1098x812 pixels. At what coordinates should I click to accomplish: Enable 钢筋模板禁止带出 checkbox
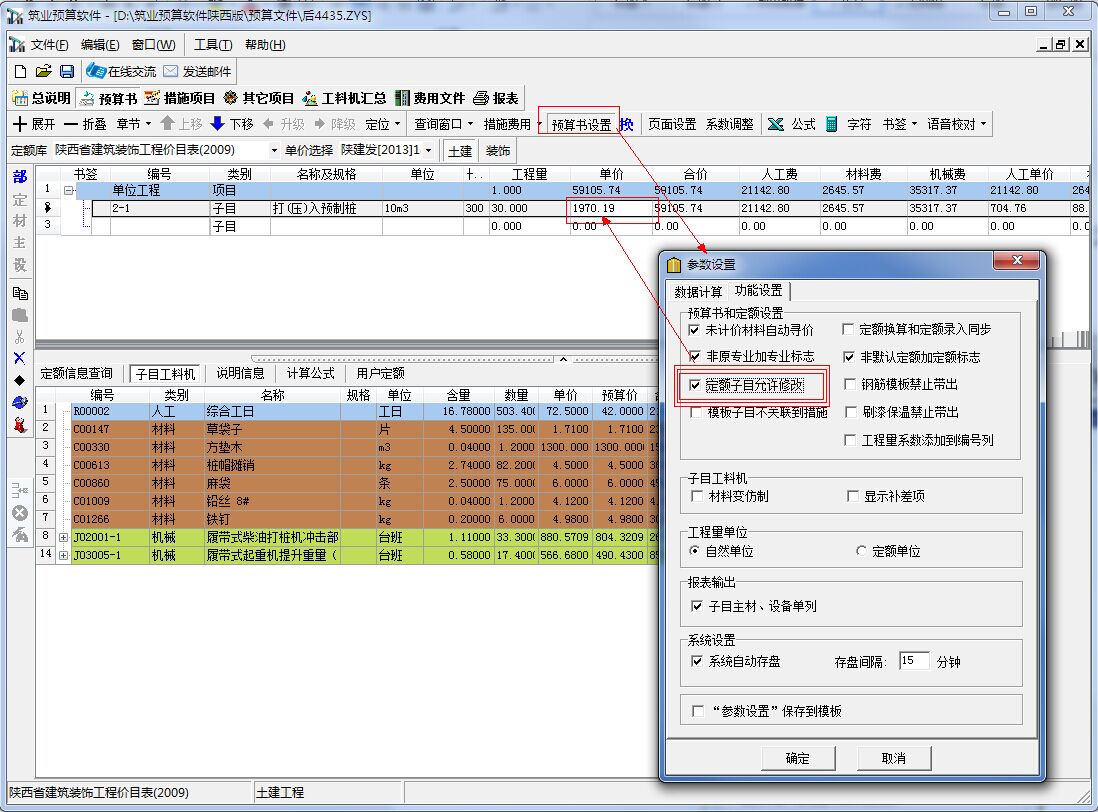point(848,385)
